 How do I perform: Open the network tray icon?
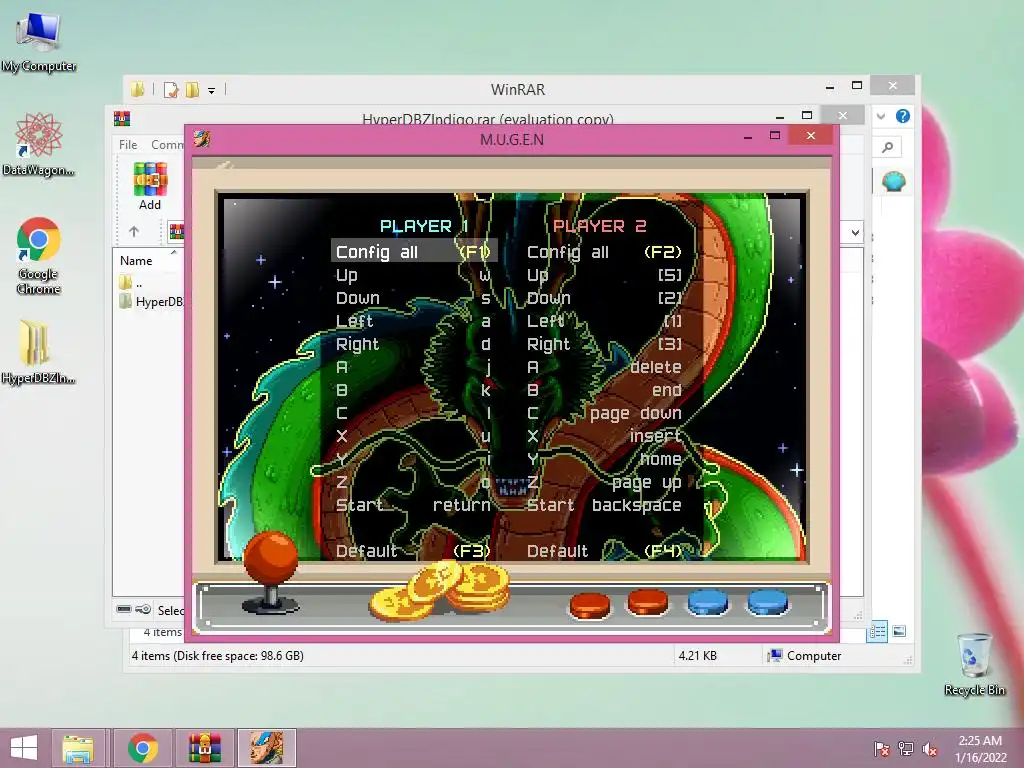pyautogui.click(x=906, y=749)
